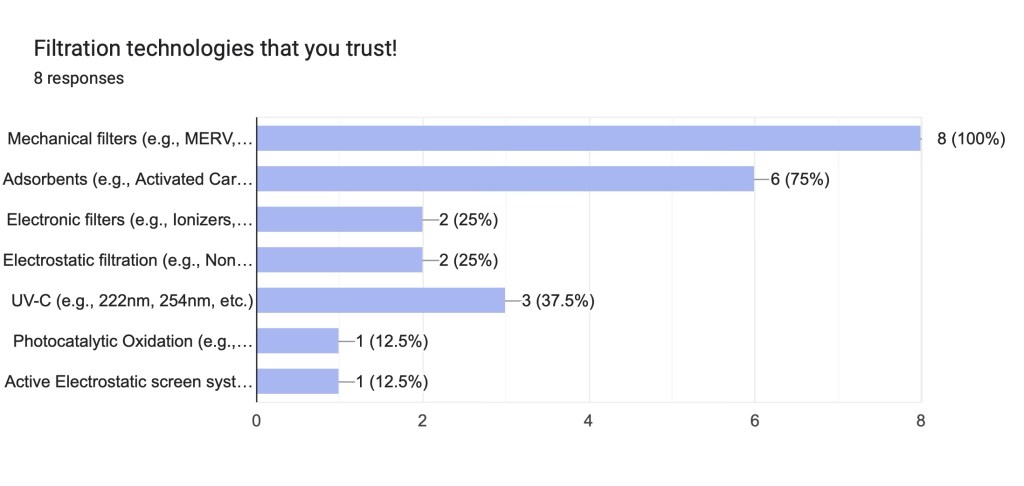1024x486 pixels.
Task: Click the UV-C bar
Action: [381, 300]
